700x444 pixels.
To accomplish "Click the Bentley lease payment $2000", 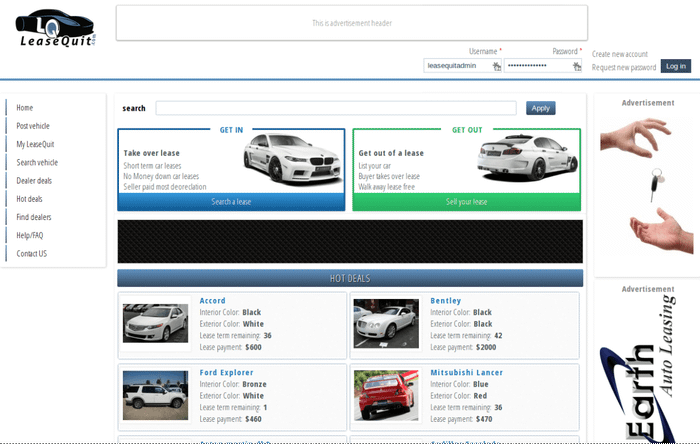I will [486, 347].
